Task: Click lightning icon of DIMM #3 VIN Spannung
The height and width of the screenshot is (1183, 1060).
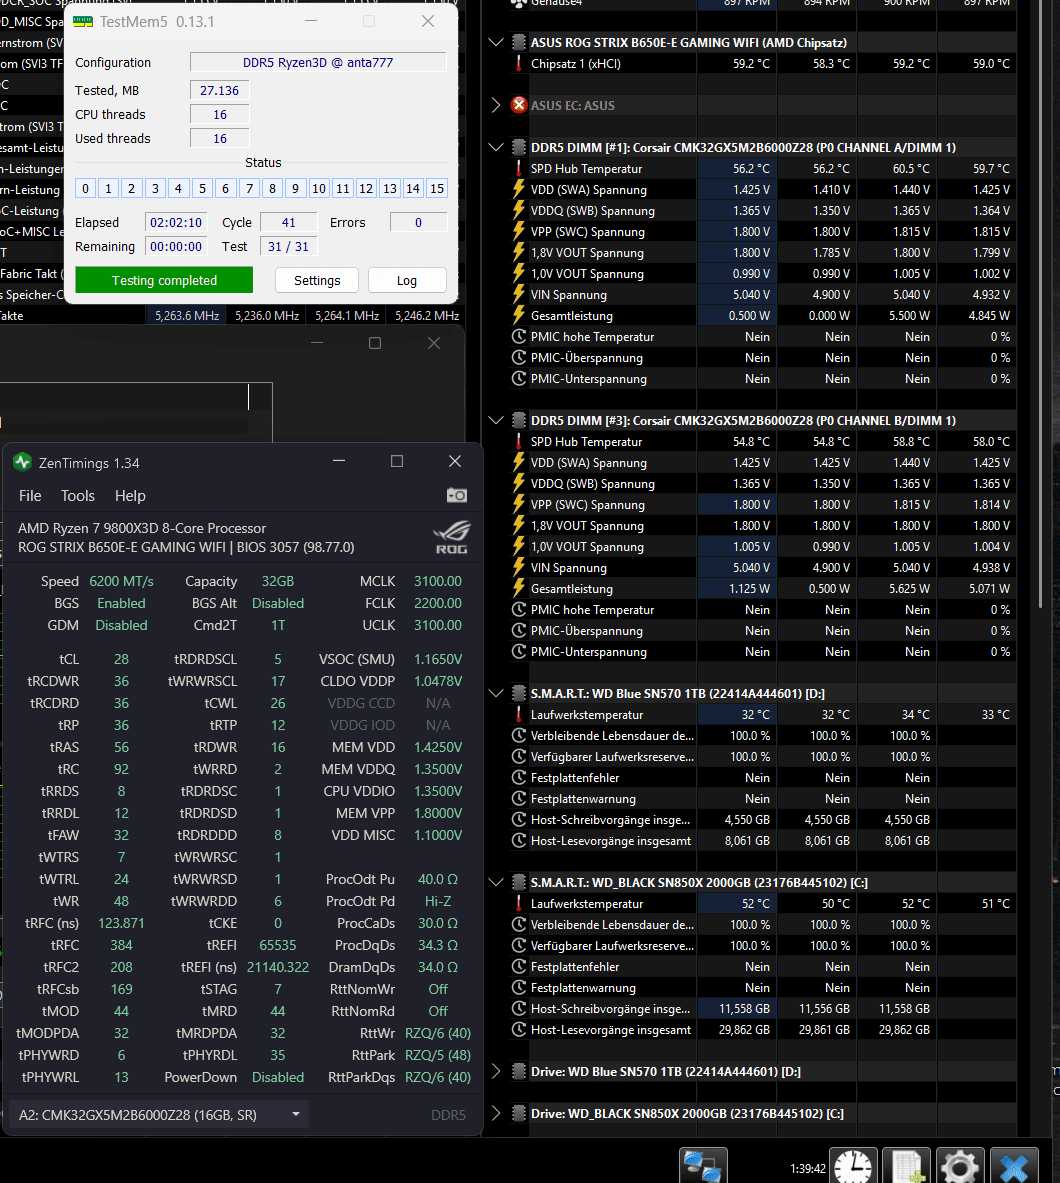Action: (518, 567)
